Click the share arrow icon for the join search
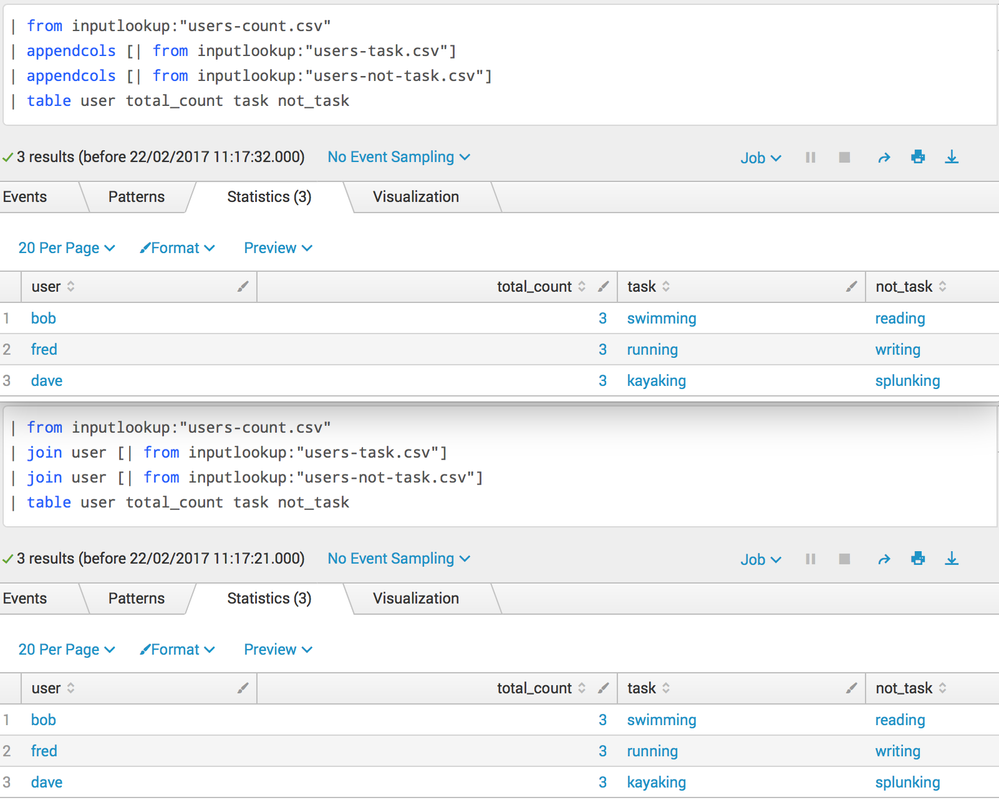The height and width of the screenshot is (803, 999). coord(884,560)
